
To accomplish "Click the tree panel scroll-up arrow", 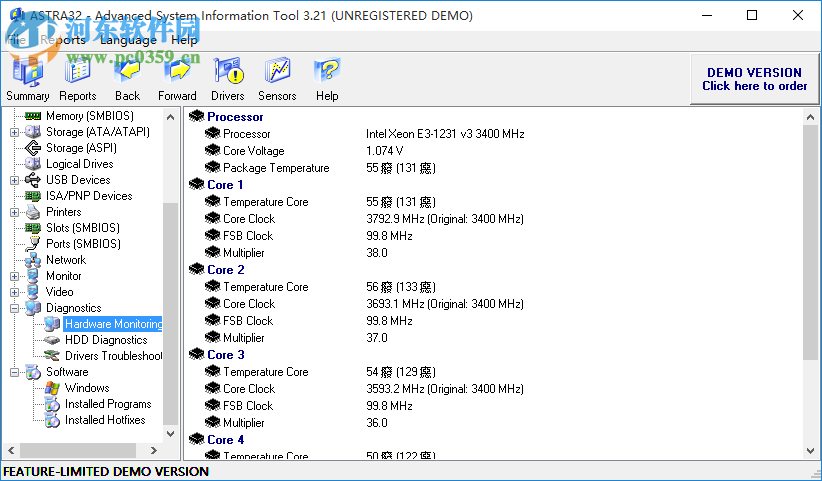I will click(x=170, y=117).
